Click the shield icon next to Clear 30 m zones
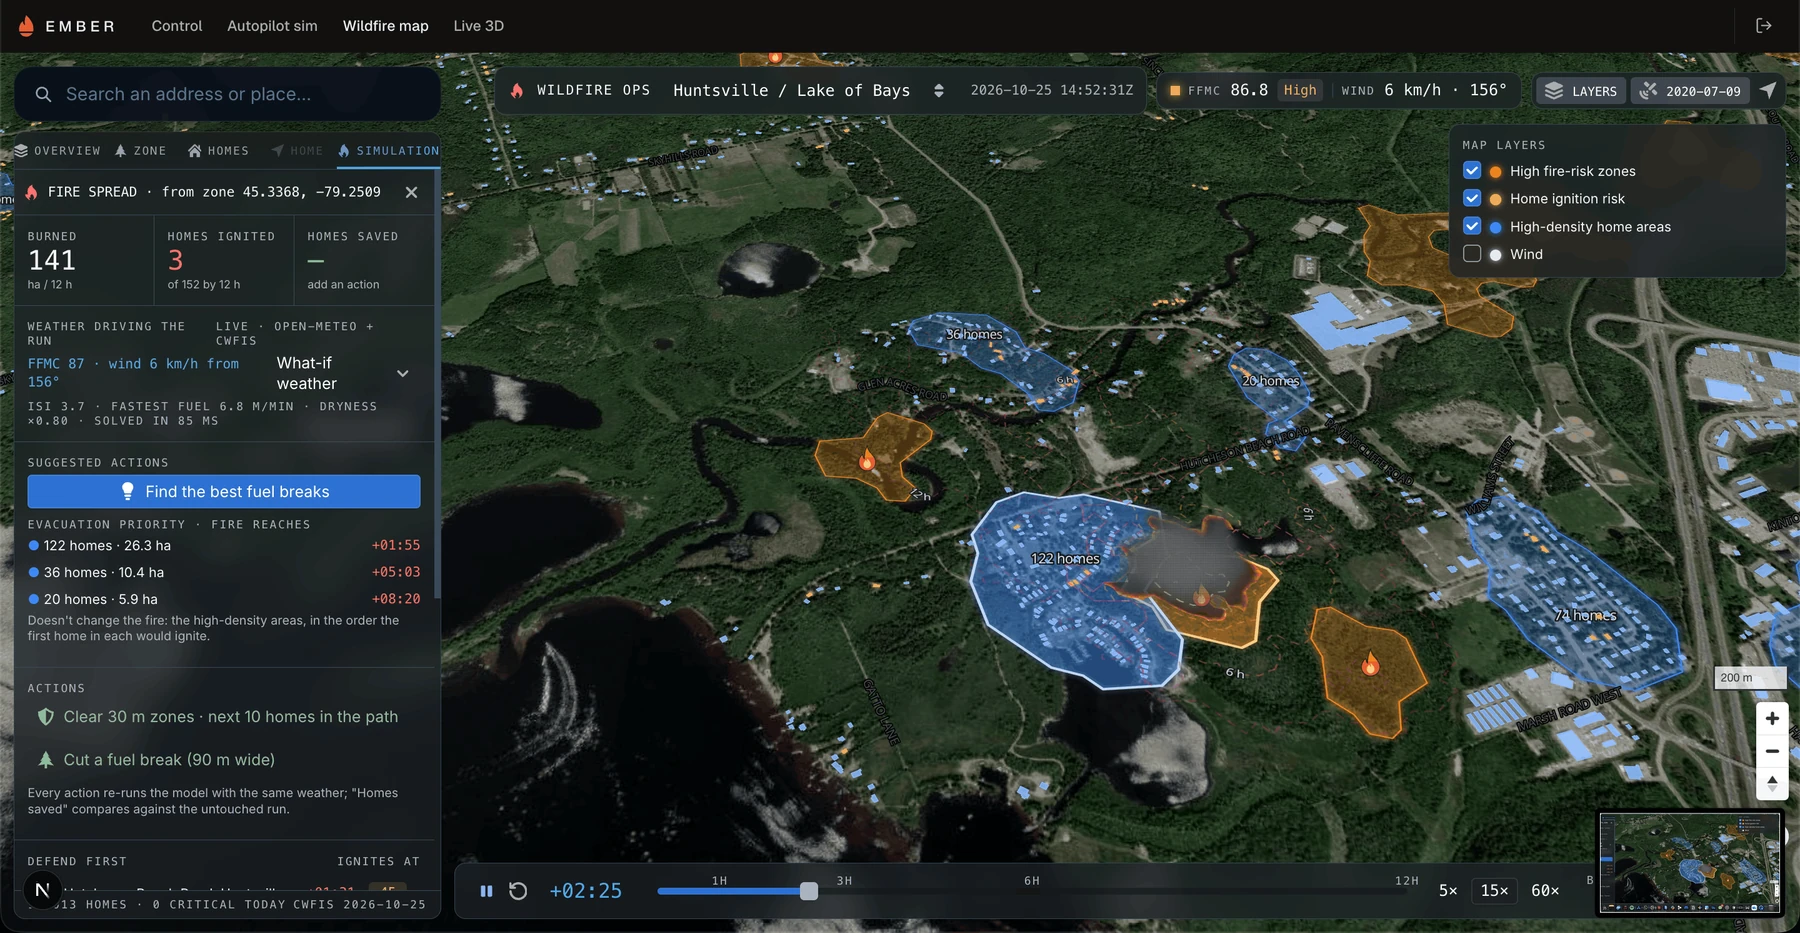 [x=45, y=717]
